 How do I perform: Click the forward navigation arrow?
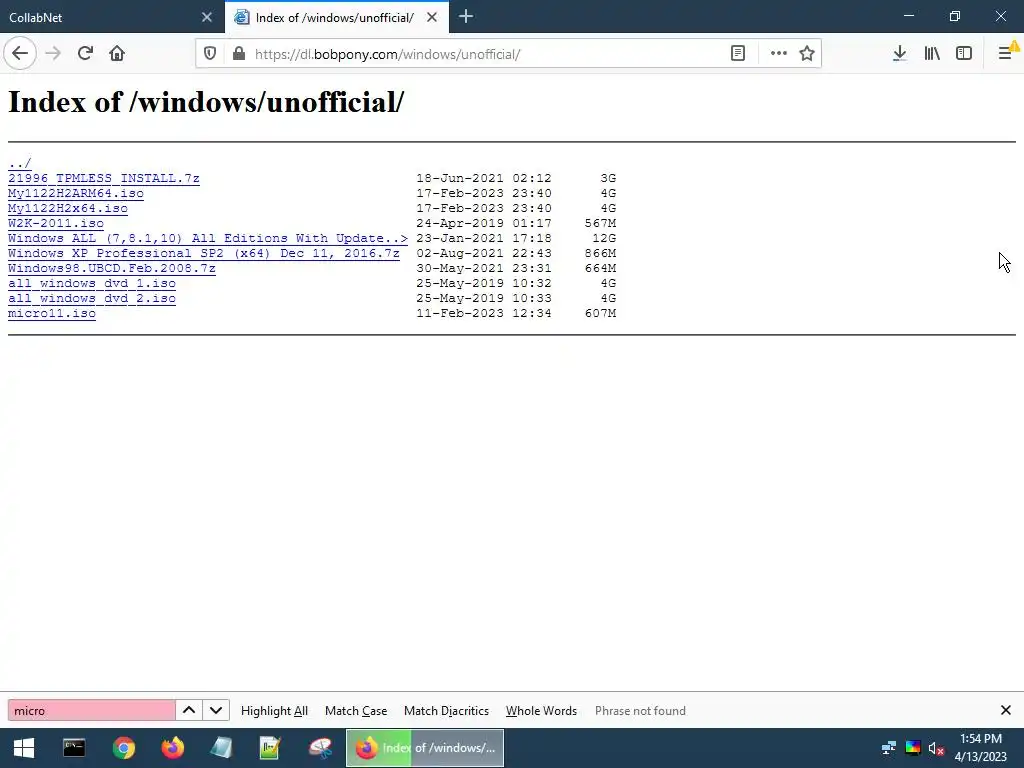pos(53,54)
